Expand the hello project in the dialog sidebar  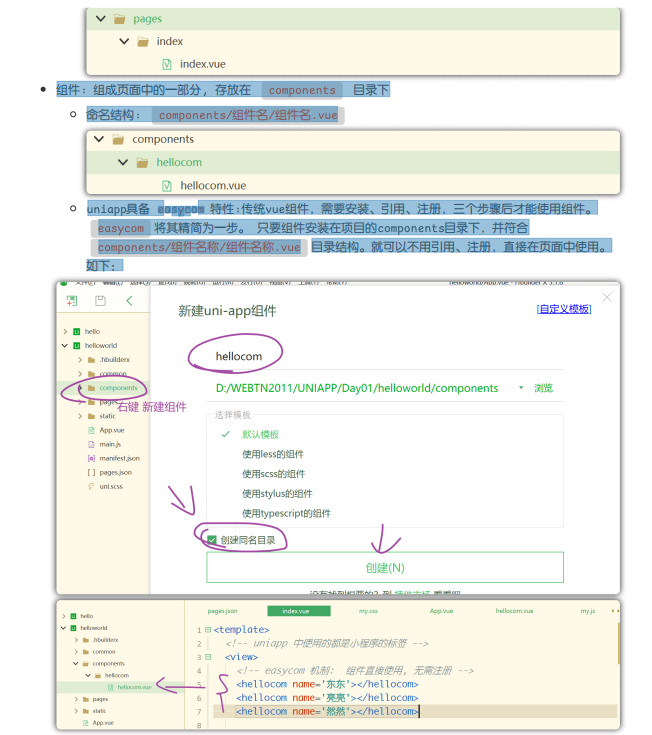pos(65,331)
